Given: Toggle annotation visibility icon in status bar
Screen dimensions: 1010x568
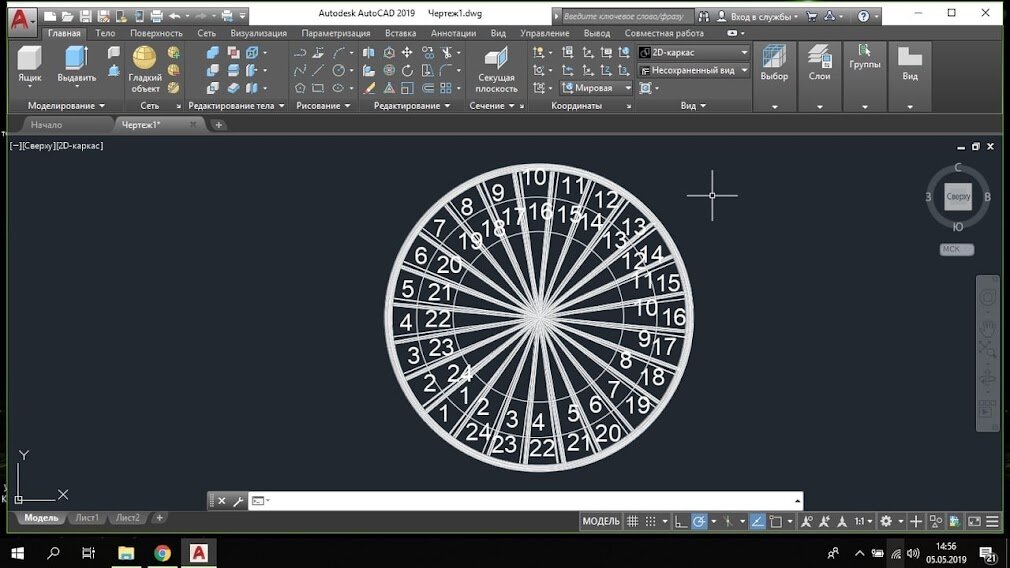Looking at the screenshot, I should [806, 521].
